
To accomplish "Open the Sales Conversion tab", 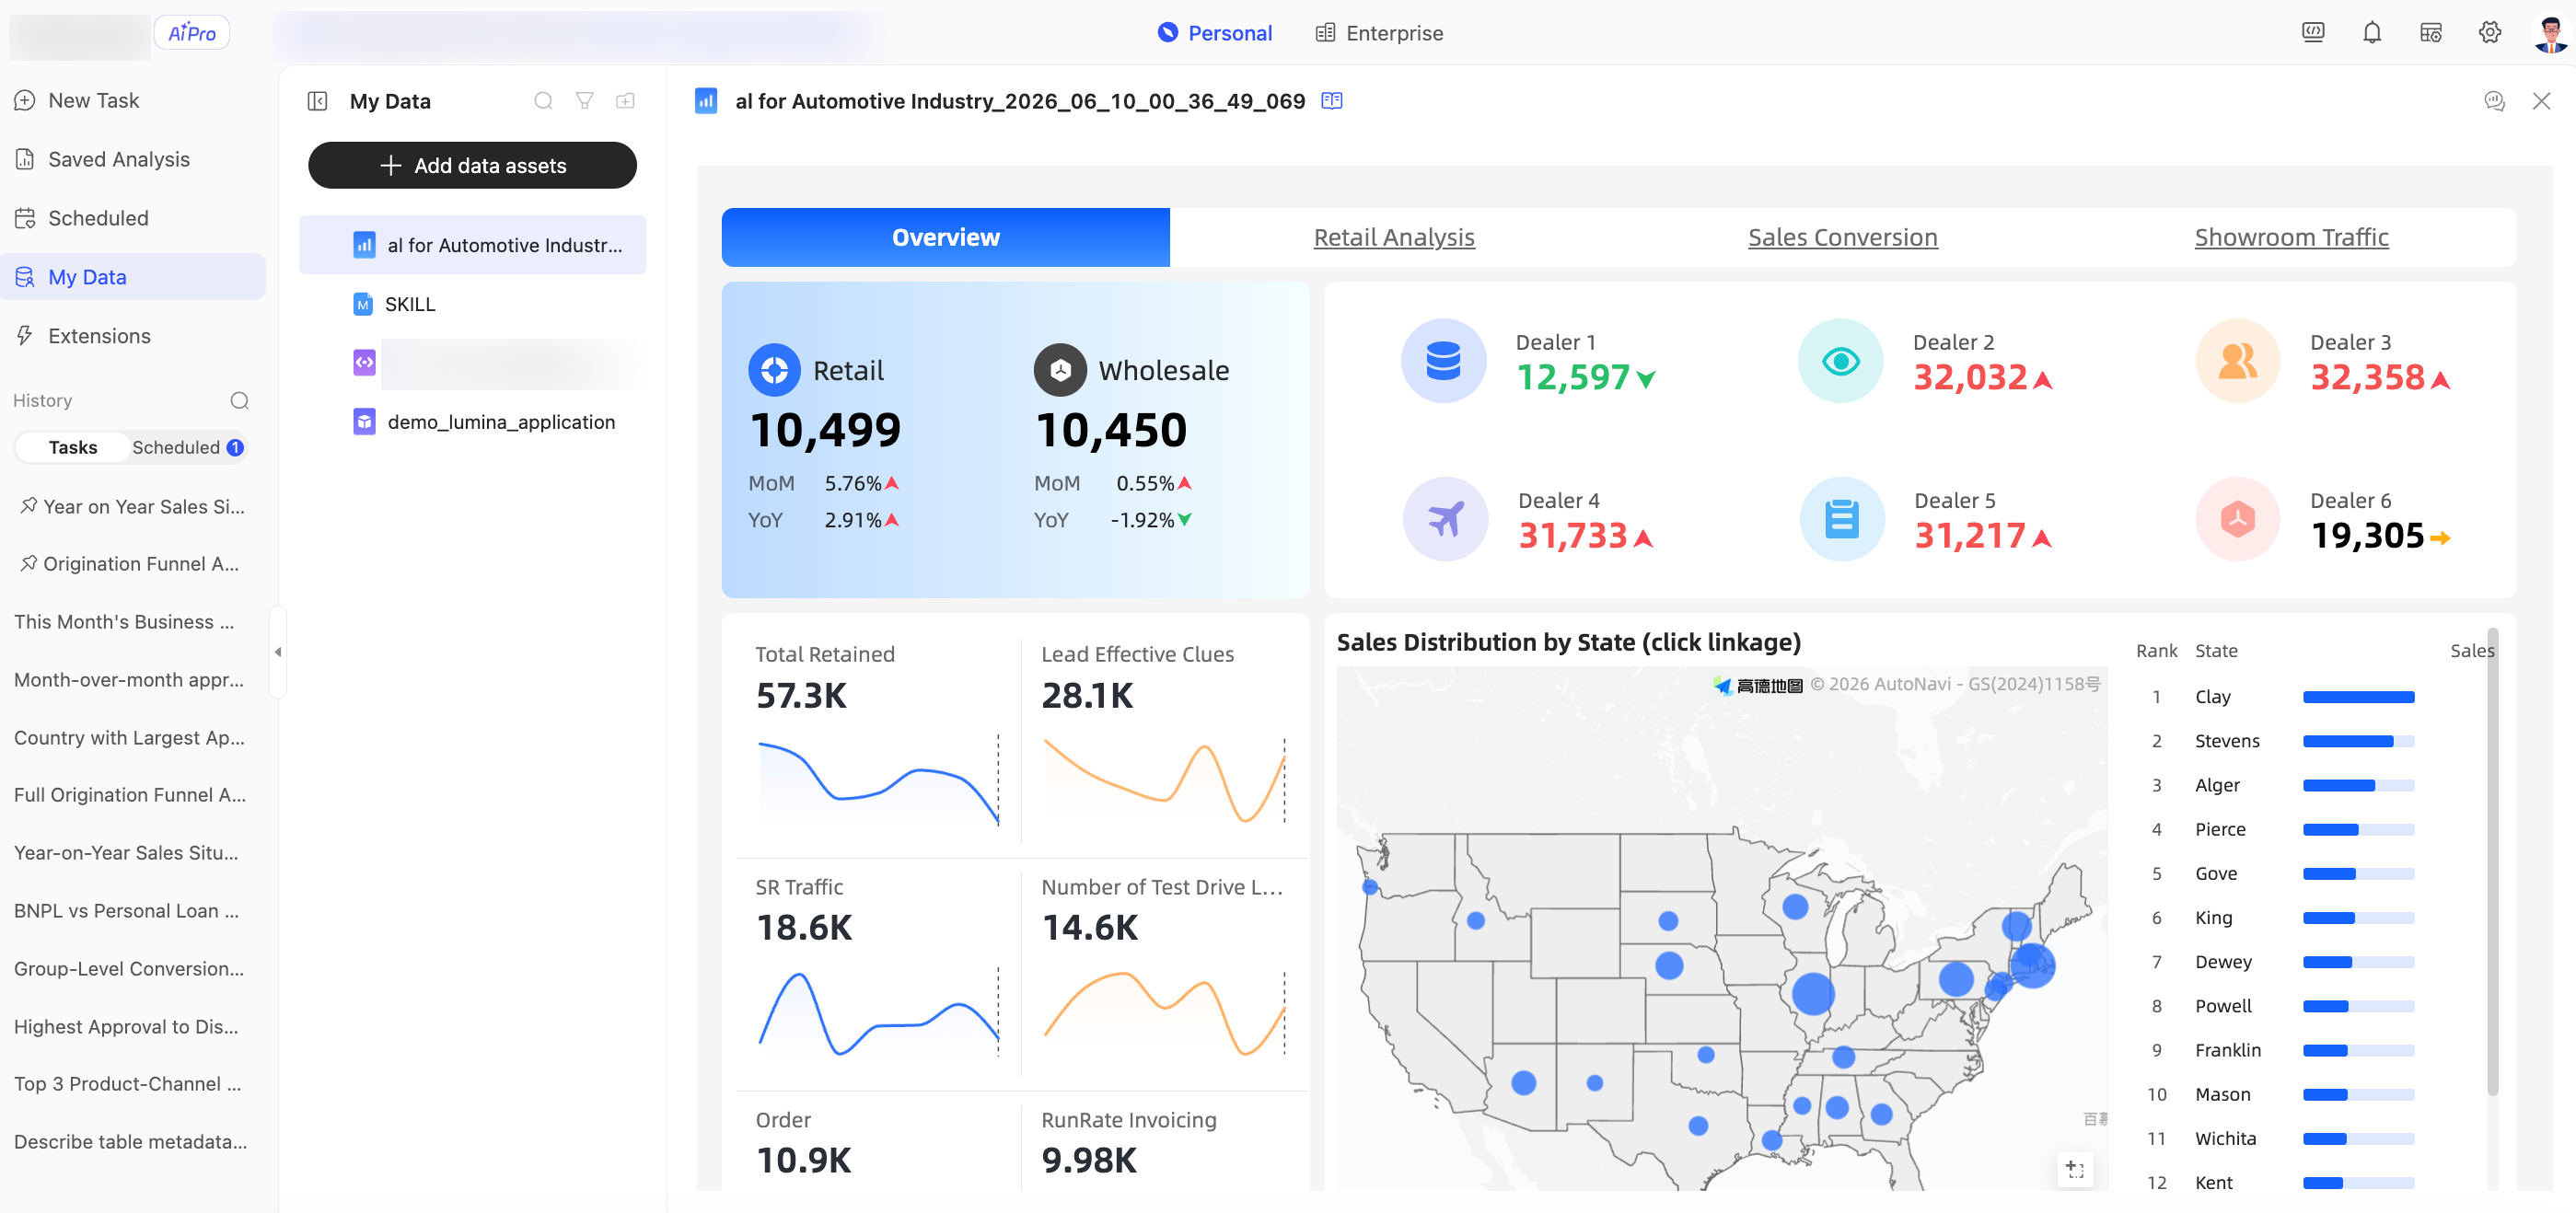I will tap(1842, 237).
